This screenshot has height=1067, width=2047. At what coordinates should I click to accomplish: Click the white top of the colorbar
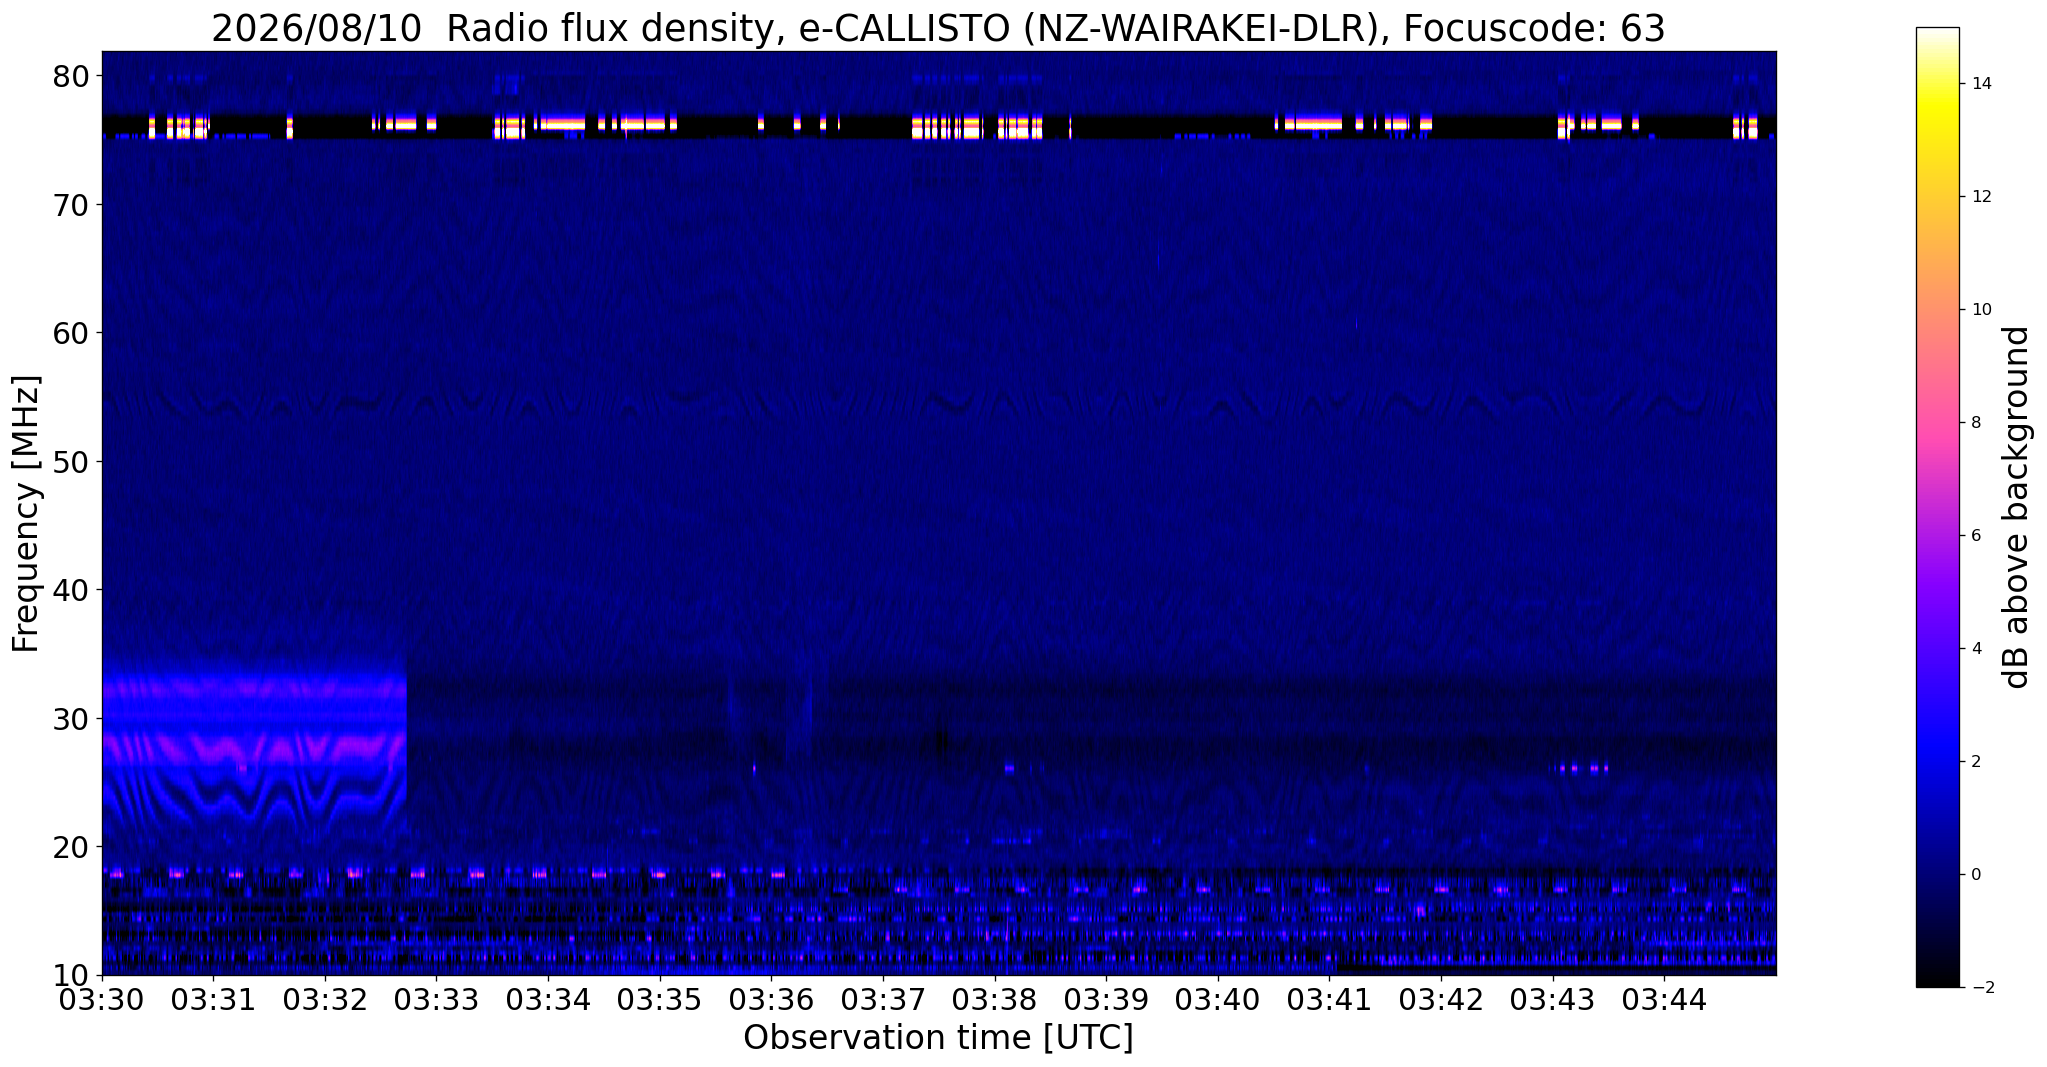point(1937,36)
